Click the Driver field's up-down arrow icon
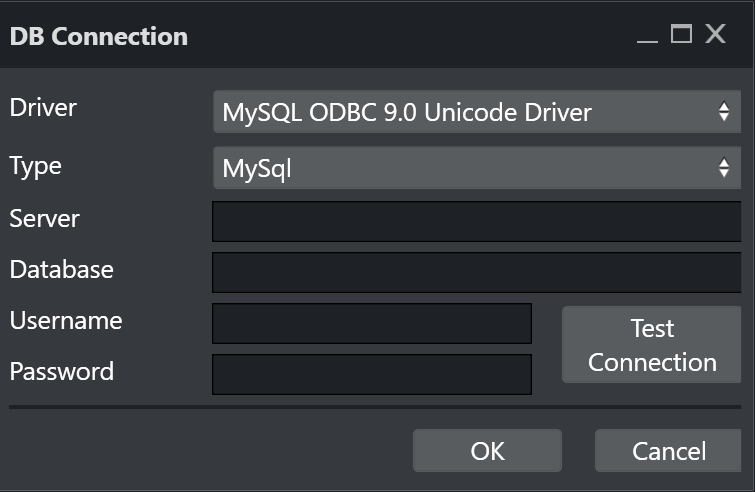Viewport: 756px width, 492px height. click(724, 113)
